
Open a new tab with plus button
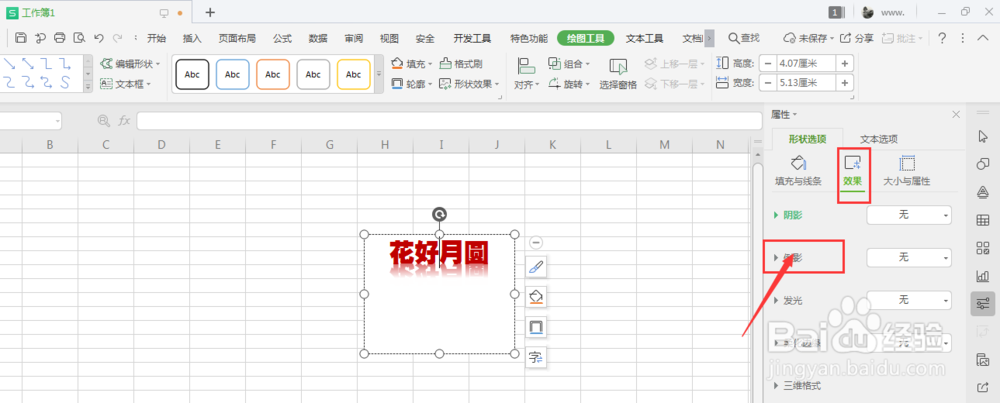210,12
